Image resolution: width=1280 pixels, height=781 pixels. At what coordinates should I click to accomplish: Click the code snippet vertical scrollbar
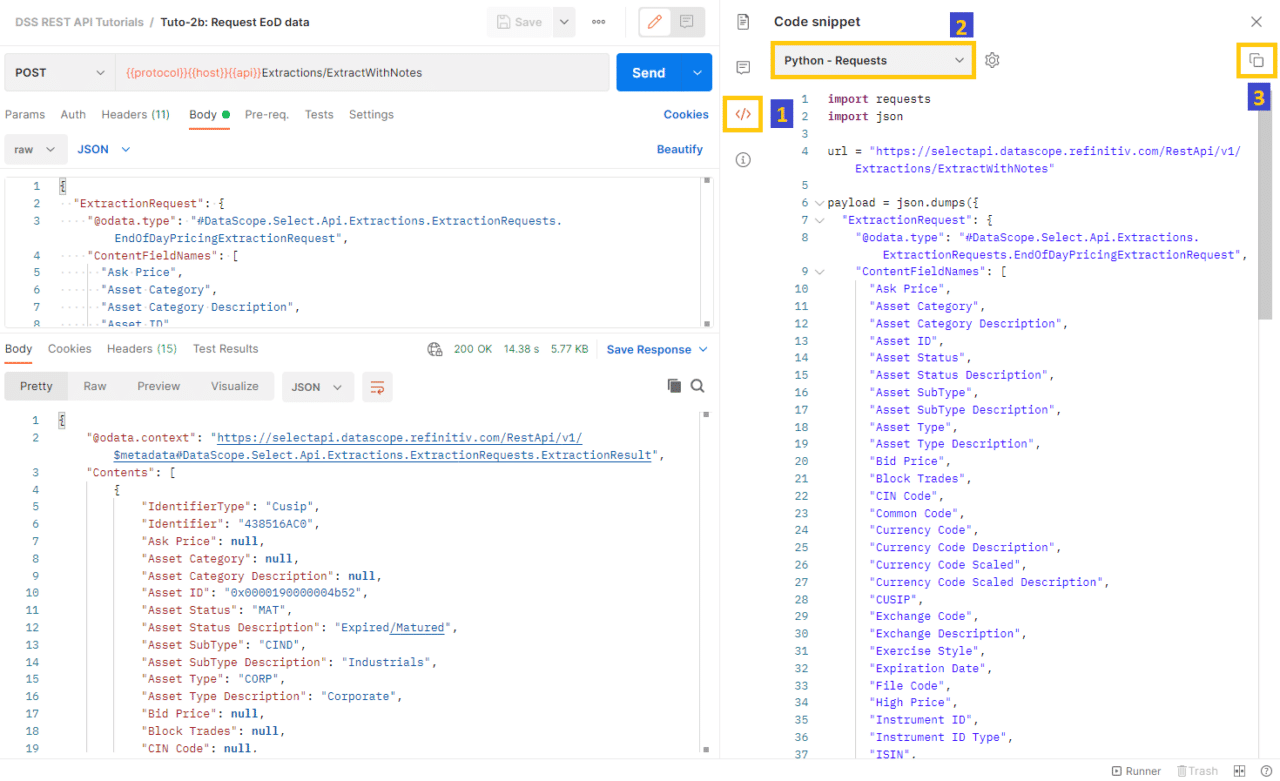tap(1264, 205)
